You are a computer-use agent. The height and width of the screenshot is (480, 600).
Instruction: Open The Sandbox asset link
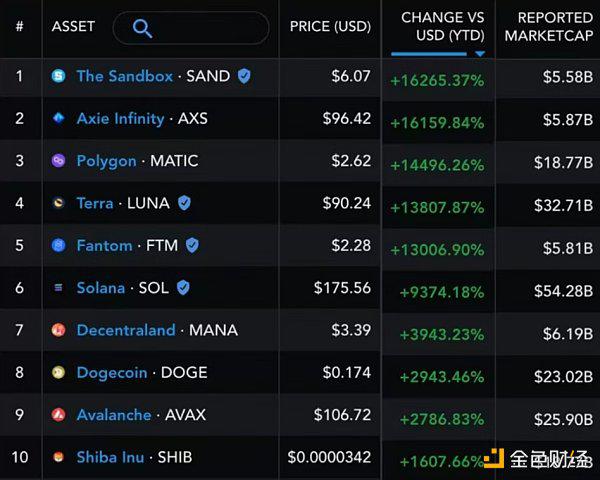point(124,76)
